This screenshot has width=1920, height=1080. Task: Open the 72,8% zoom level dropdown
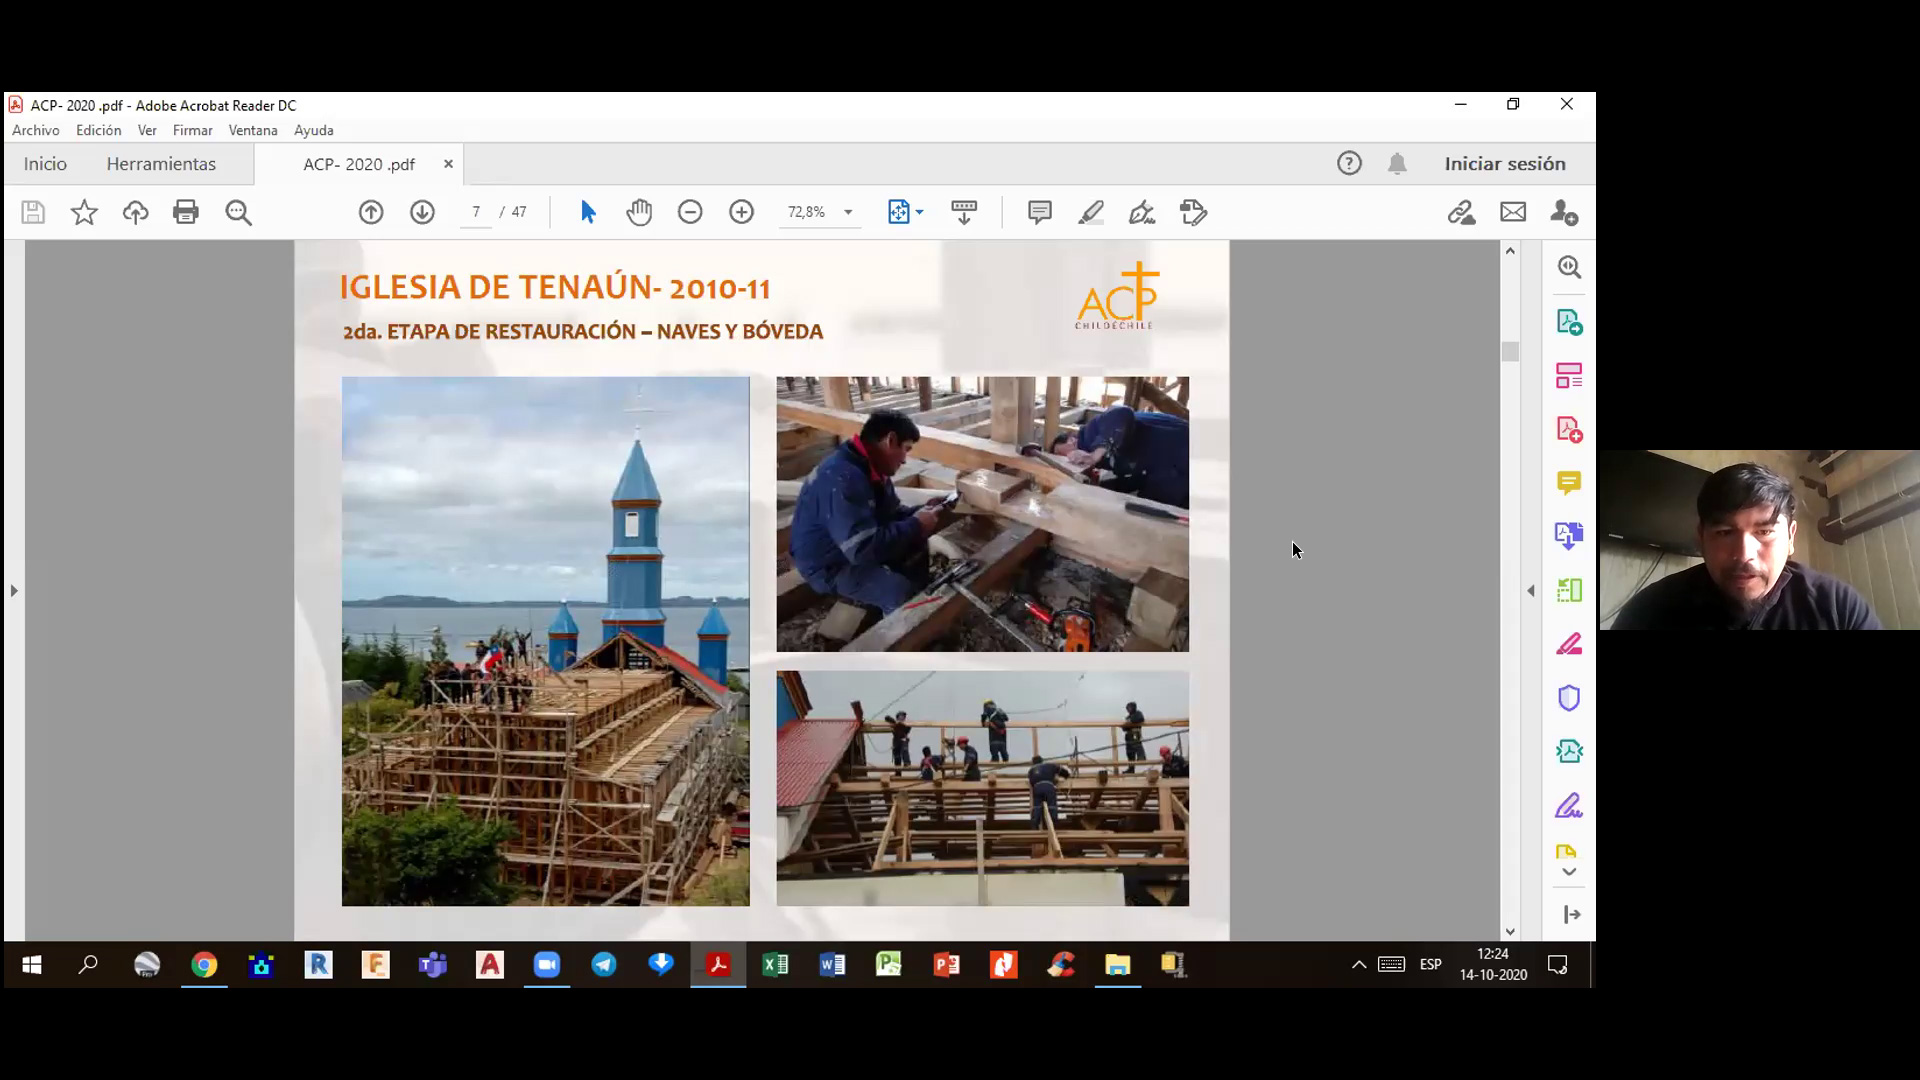point(848,212)
